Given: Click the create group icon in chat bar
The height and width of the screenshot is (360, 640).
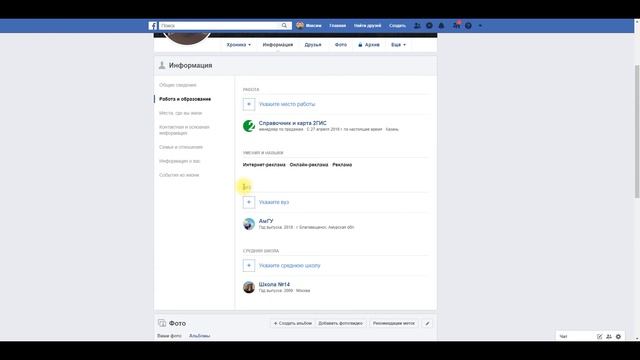Looking at the screenshot, I should click(609, 336).
